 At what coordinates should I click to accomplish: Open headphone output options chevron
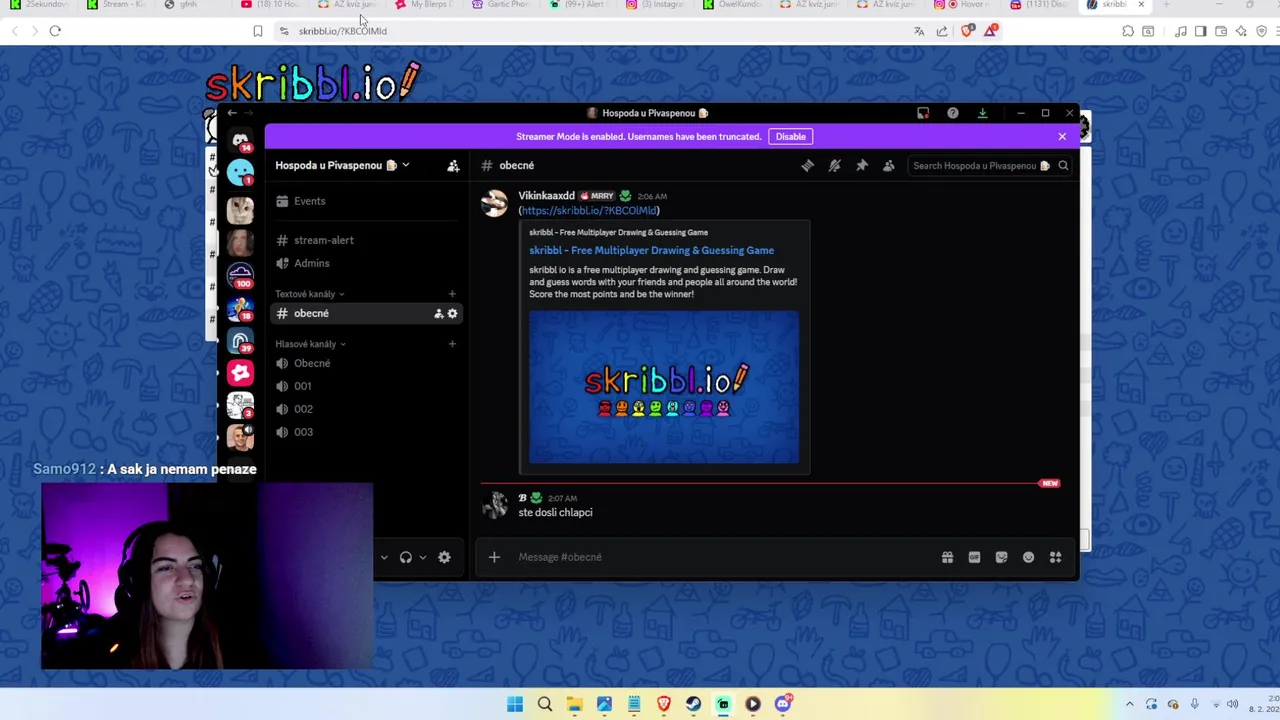pos(422,557)
